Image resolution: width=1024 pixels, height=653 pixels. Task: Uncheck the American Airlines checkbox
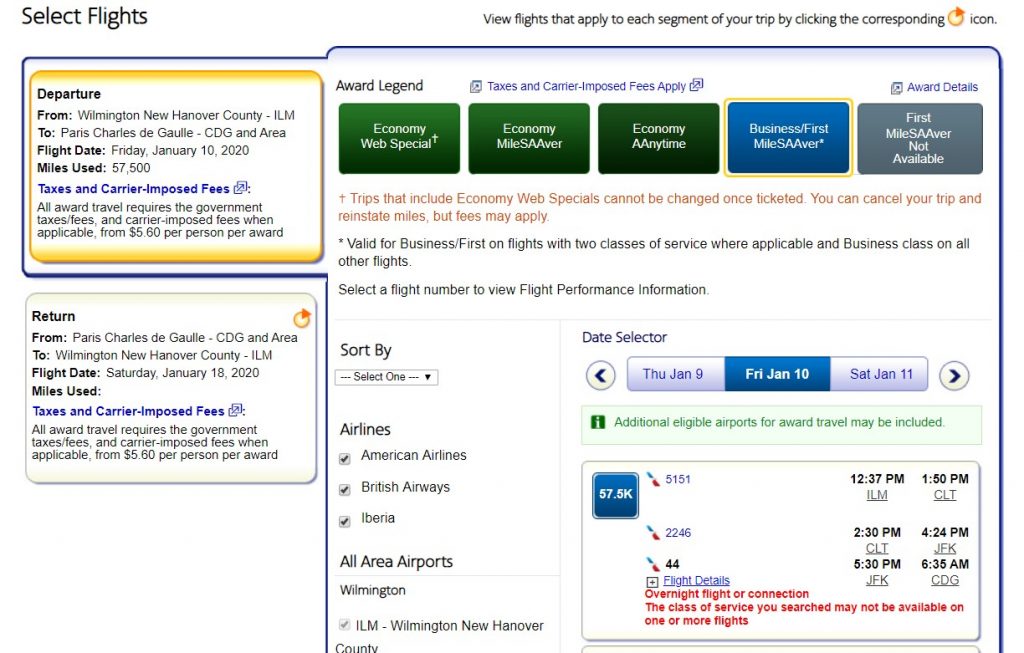pyautogui.click(x=345, y=458)
